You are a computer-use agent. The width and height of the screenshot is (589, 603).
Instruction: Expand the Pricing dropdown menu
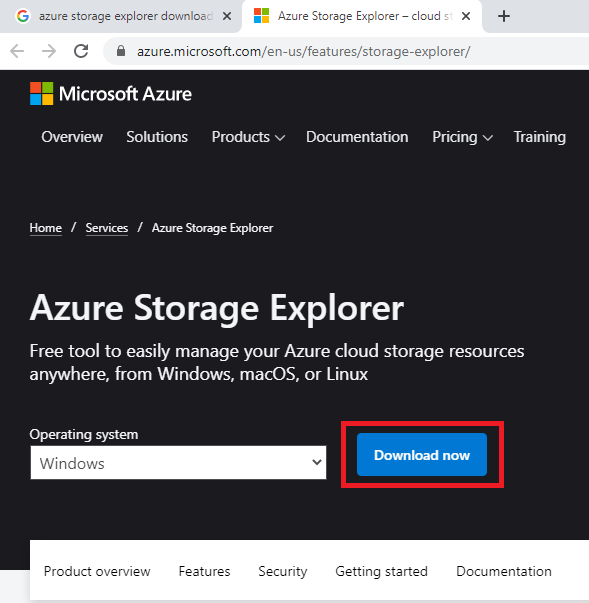tap(463, 137)
